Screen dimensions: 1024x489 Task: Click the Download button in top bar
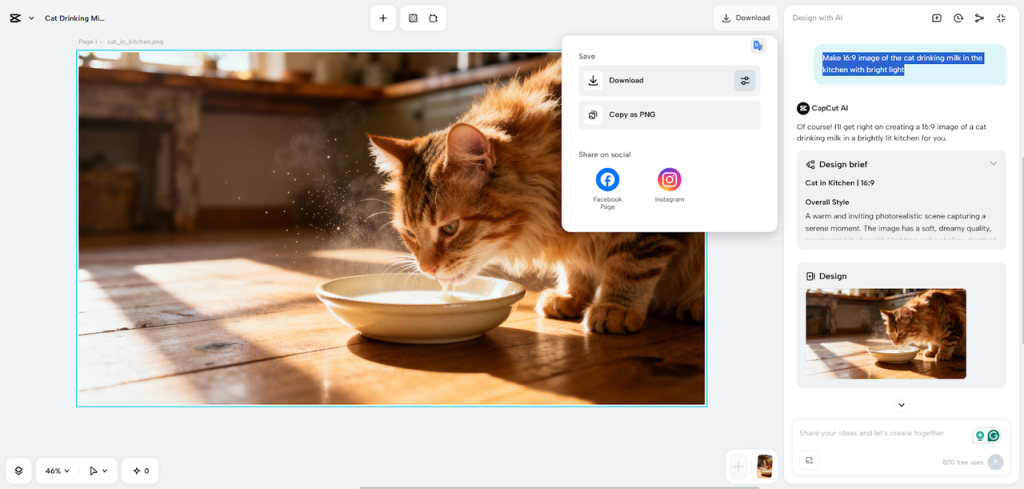click(x=746, y=18)
